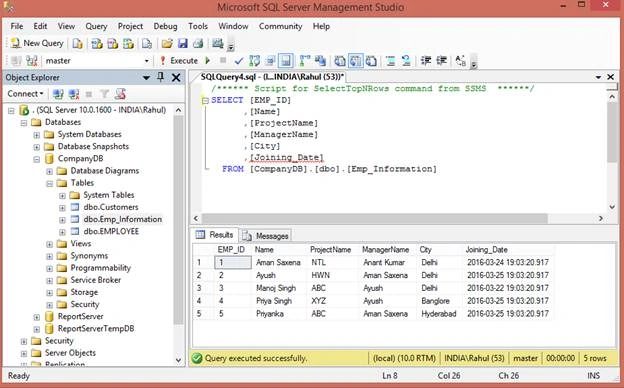Screen dimensions: 624x388
Task: Expand the dbo.Customers table
Action: pyautogui.click(x=62, y=208)
